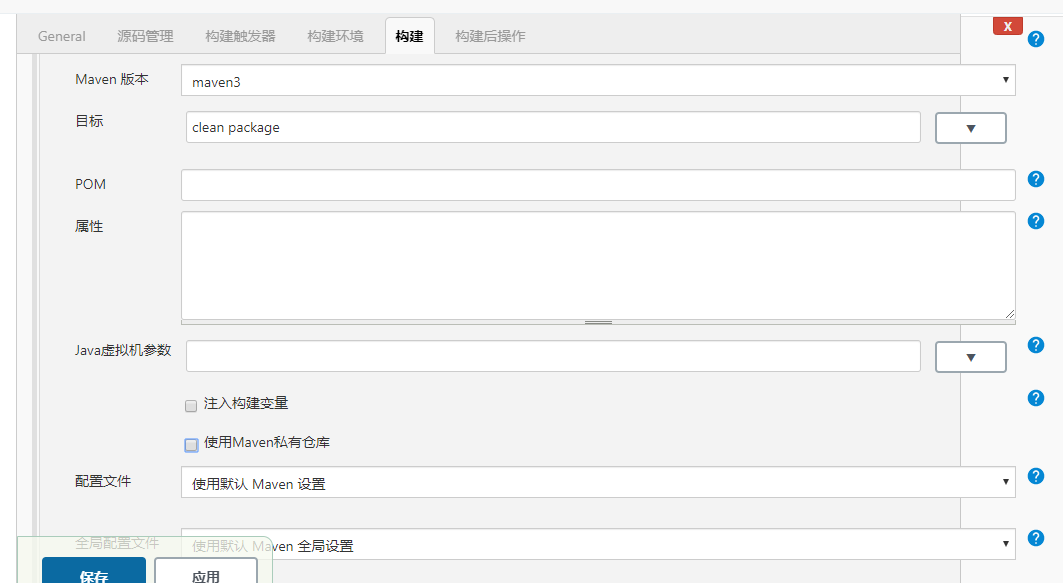Focus the 目标 input with clean package
Viewport: 1063px width, 583px height.
553,127
